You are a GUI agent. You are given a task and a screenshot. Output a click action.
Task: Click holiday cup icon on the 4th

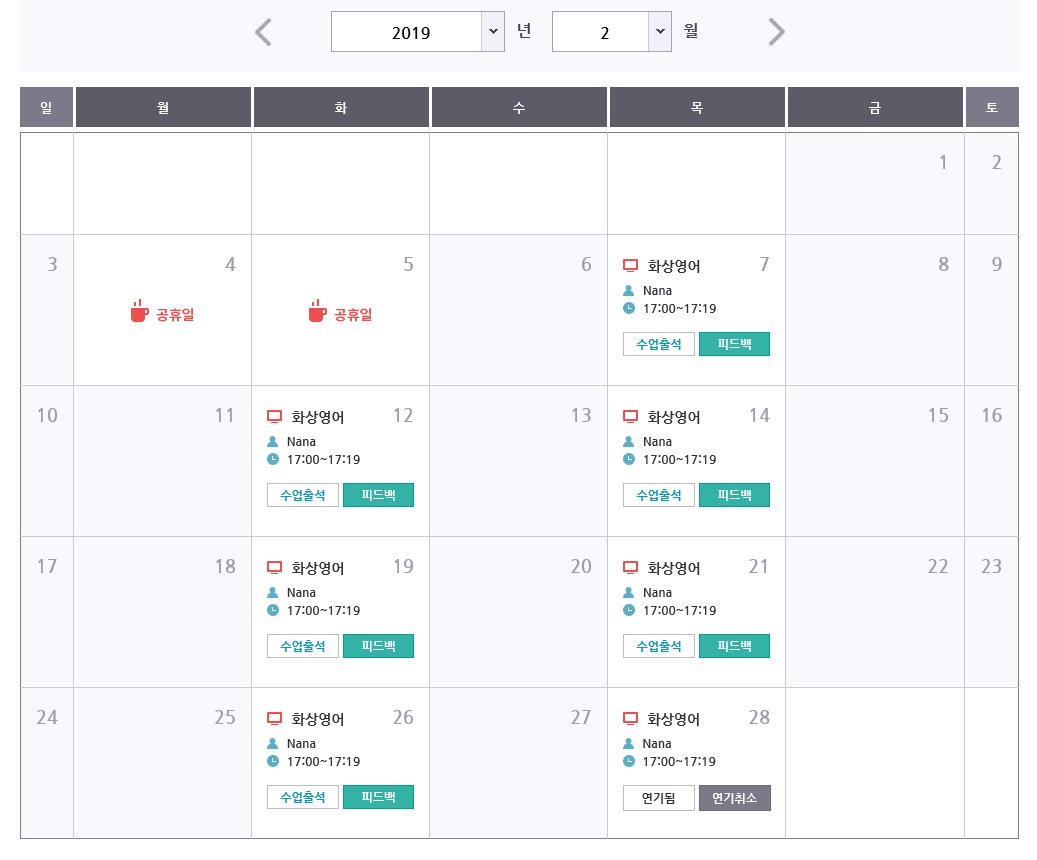coord(139,312)
